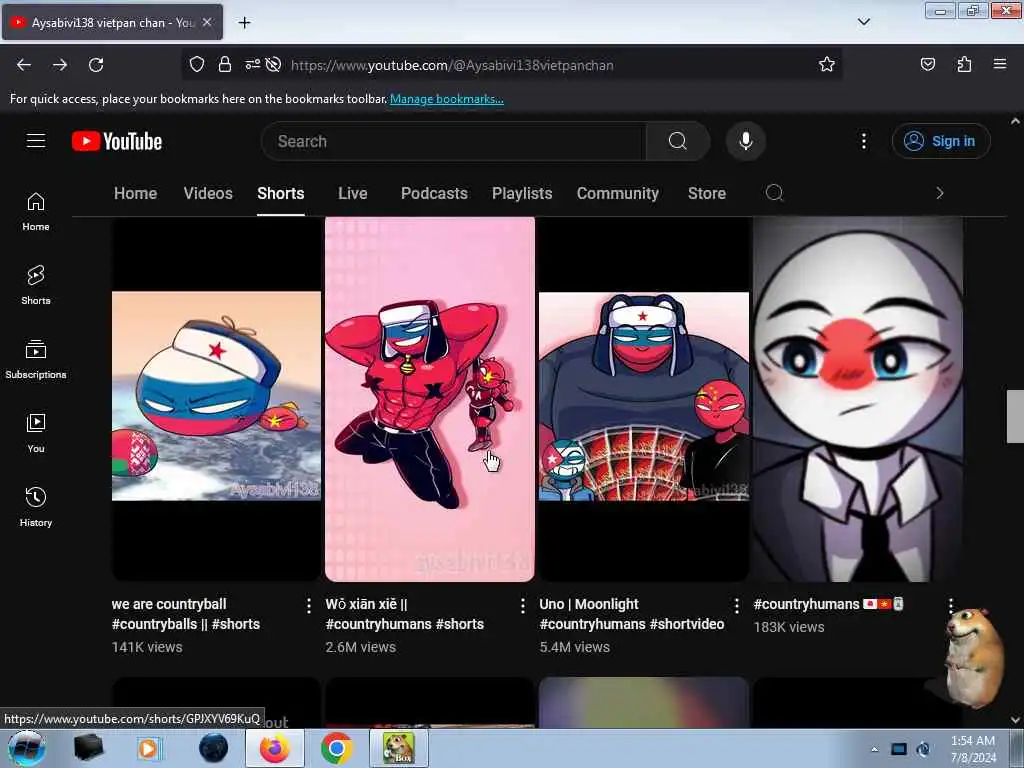Viewport: 1024px width, 768px height.
Task: Open the YouTube guide hamburger menu
Action: [36, 141]
